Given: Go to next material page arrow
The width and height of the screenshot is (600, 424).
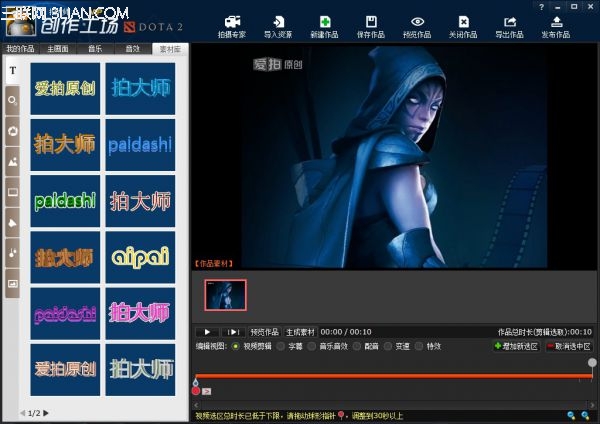Looking at the screenshot, I should coord(46,413).
